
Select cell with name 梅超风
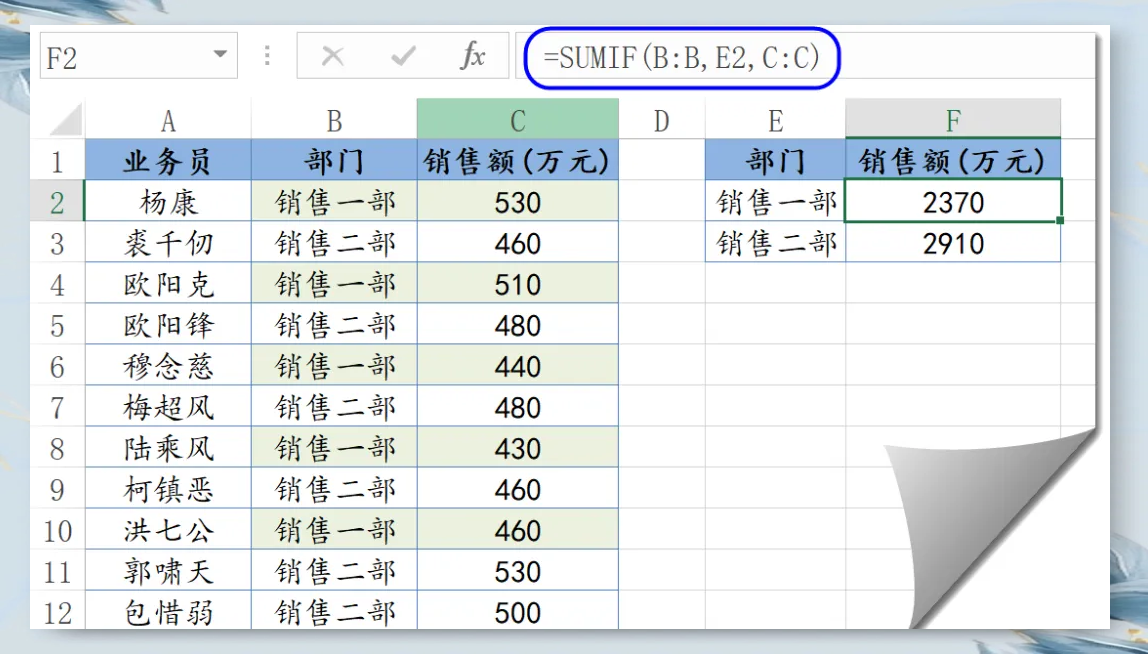[x=168, y=406]
